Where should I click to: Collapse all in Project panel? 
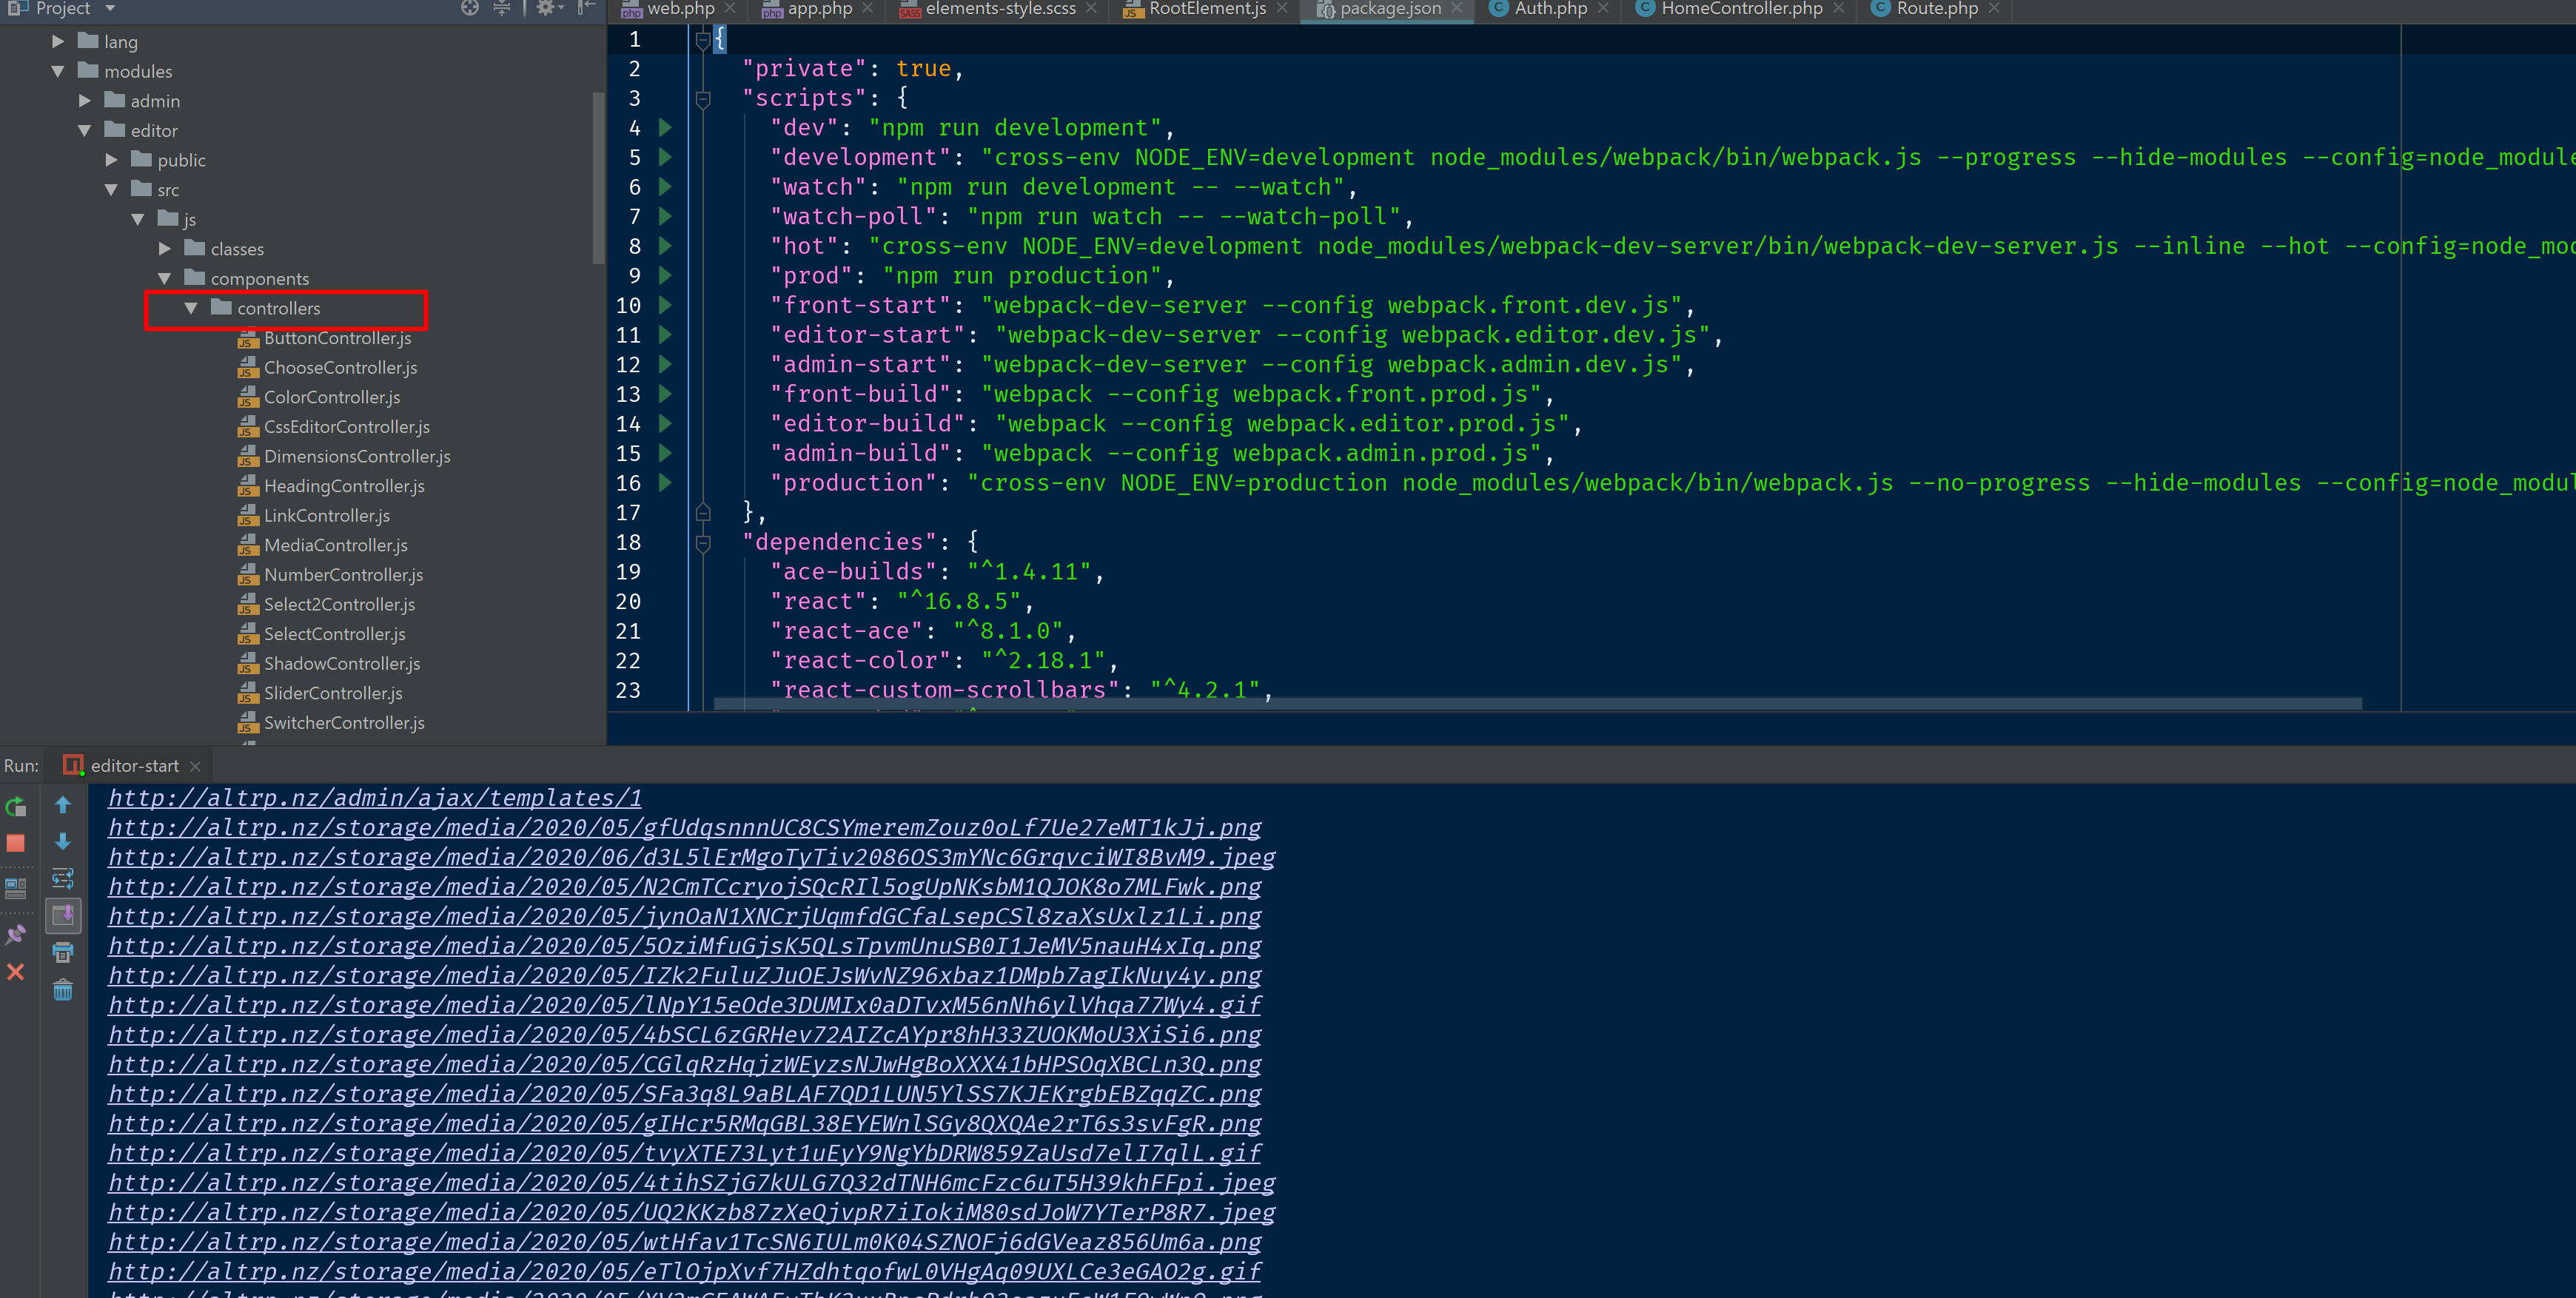tap(502, 8)
